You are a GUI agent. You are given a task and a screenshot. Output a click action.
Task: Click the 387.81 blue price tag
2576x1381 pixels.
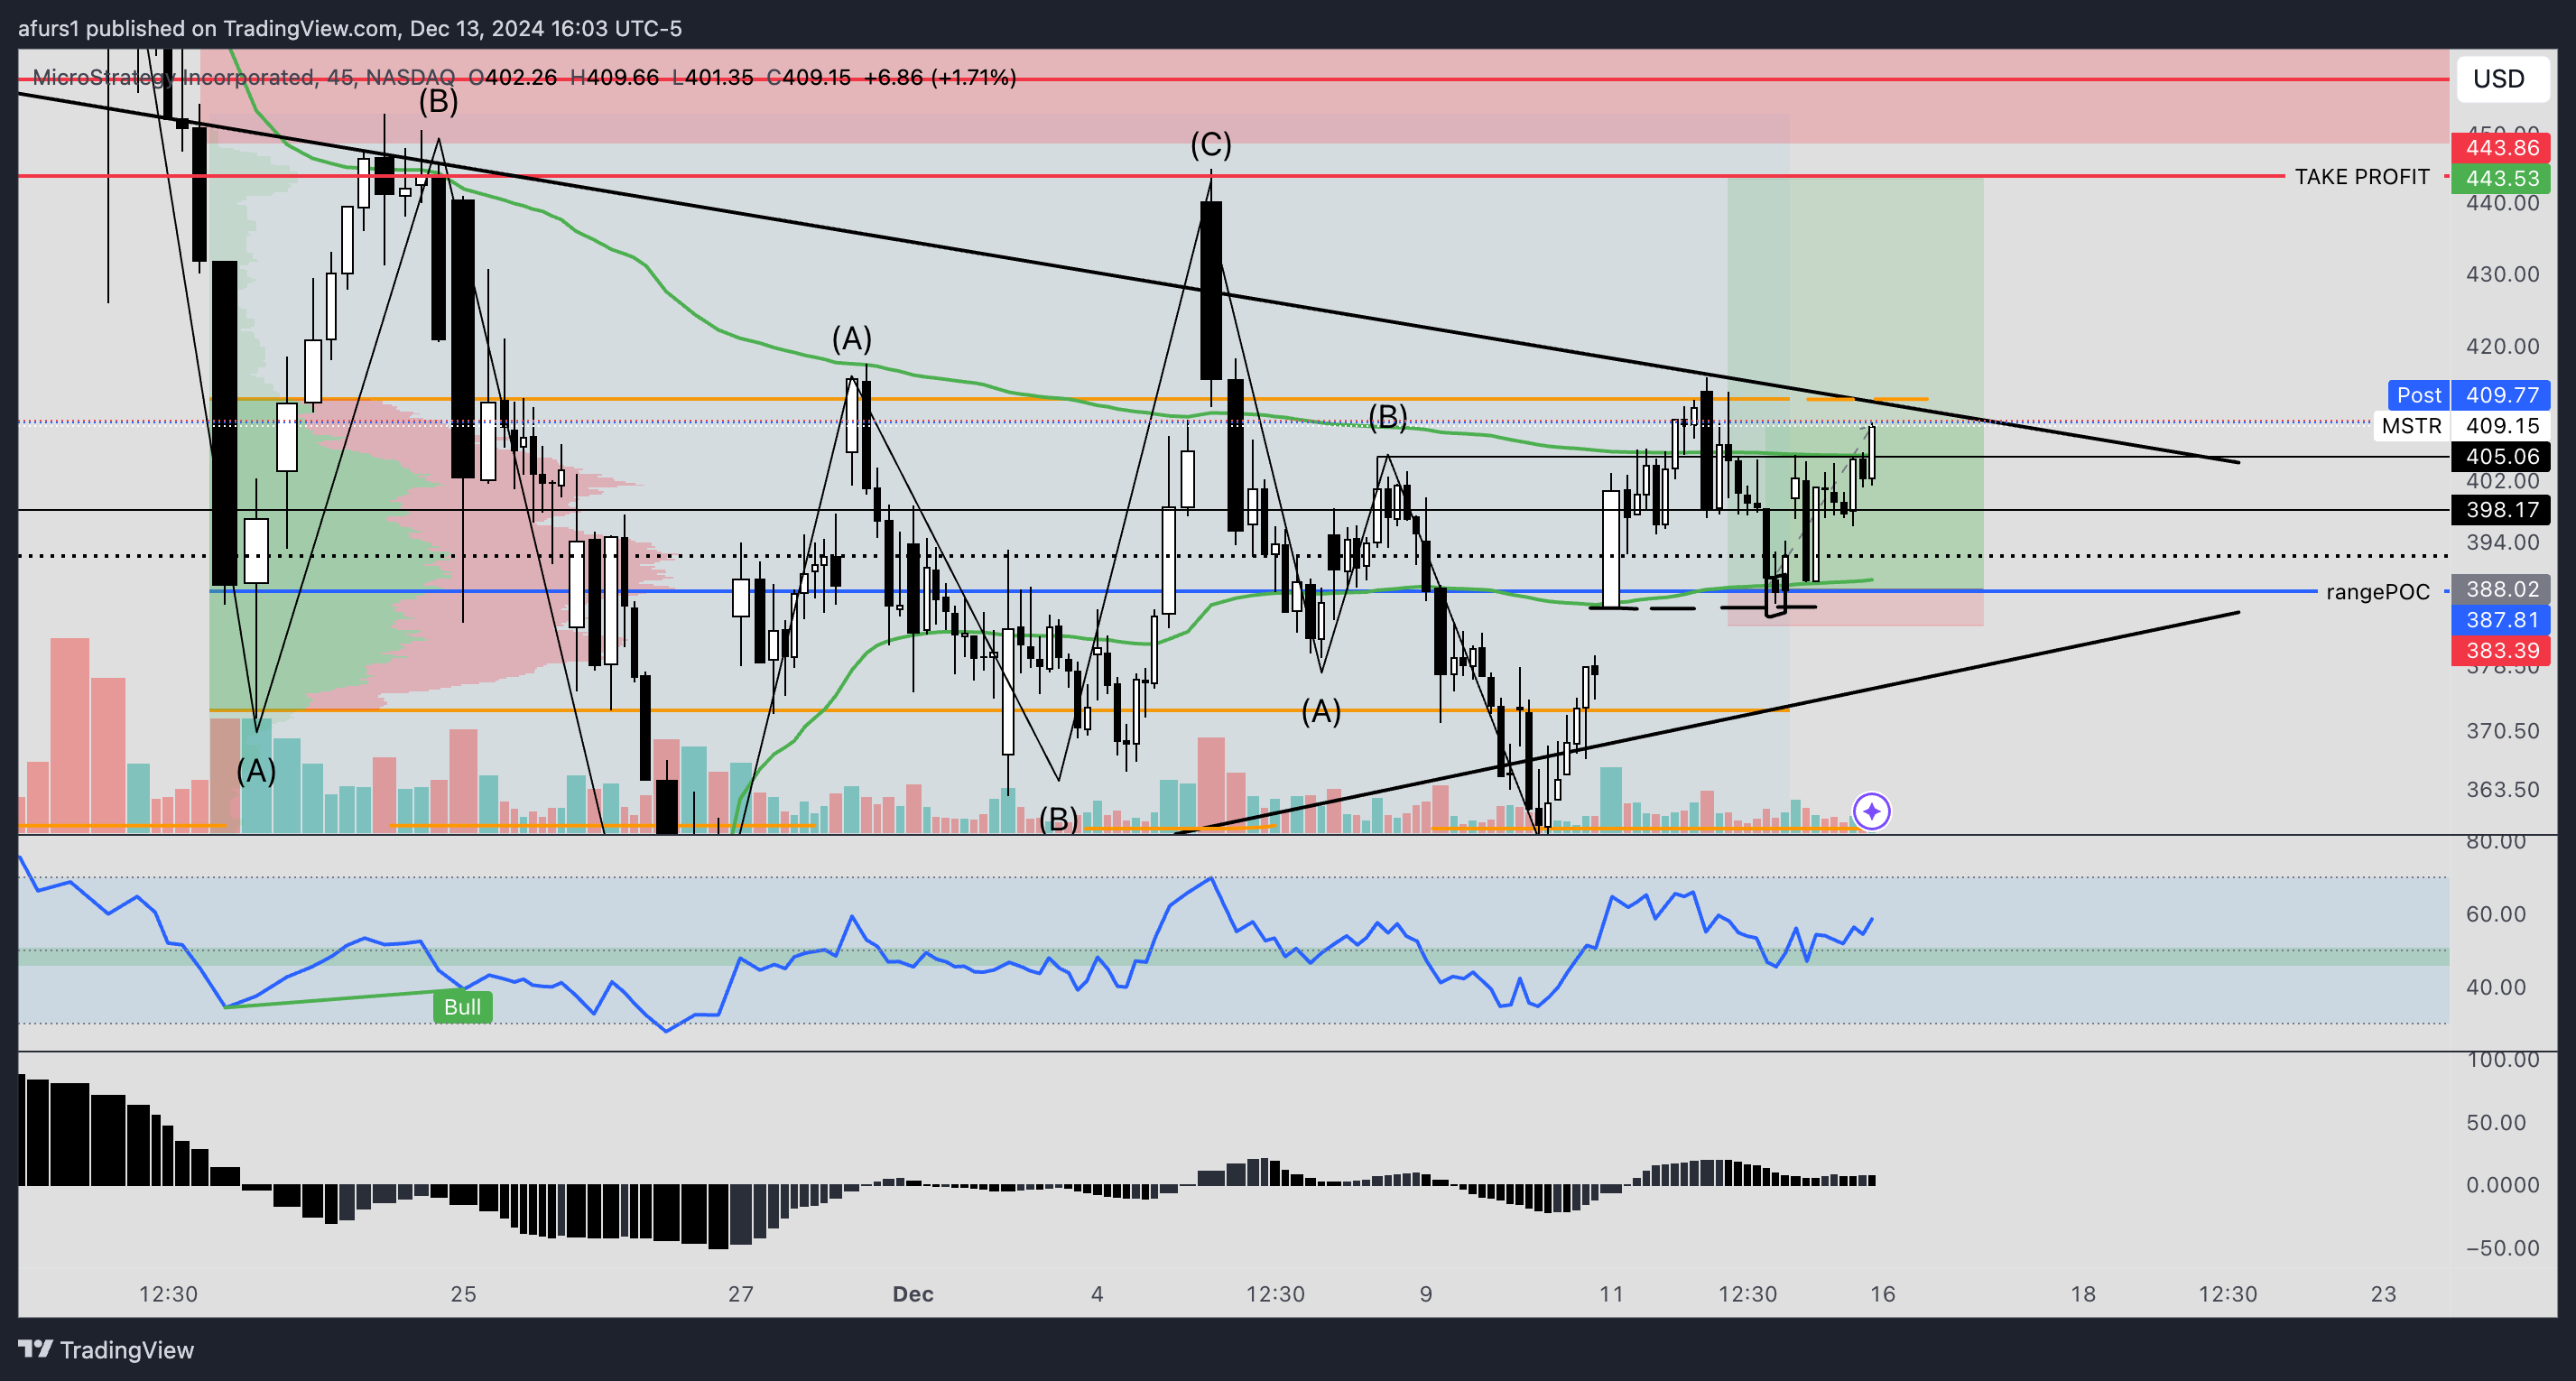2501,620
